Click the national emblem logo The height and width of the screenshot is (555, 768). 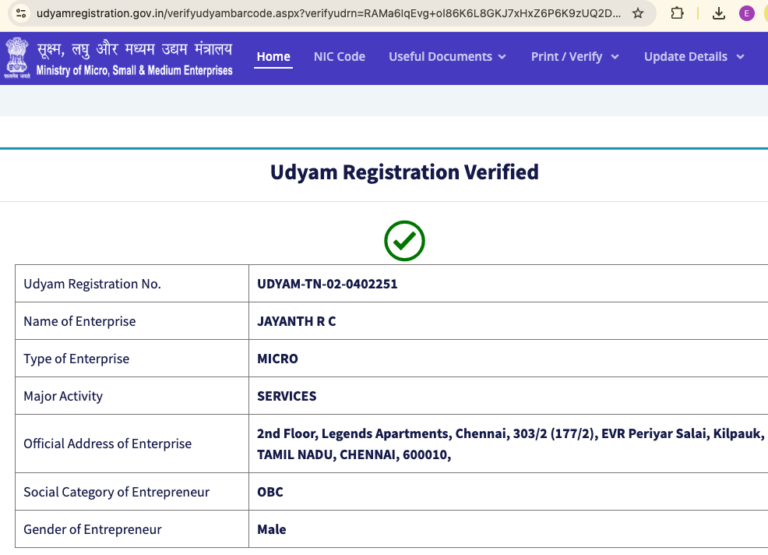[17, 58]
